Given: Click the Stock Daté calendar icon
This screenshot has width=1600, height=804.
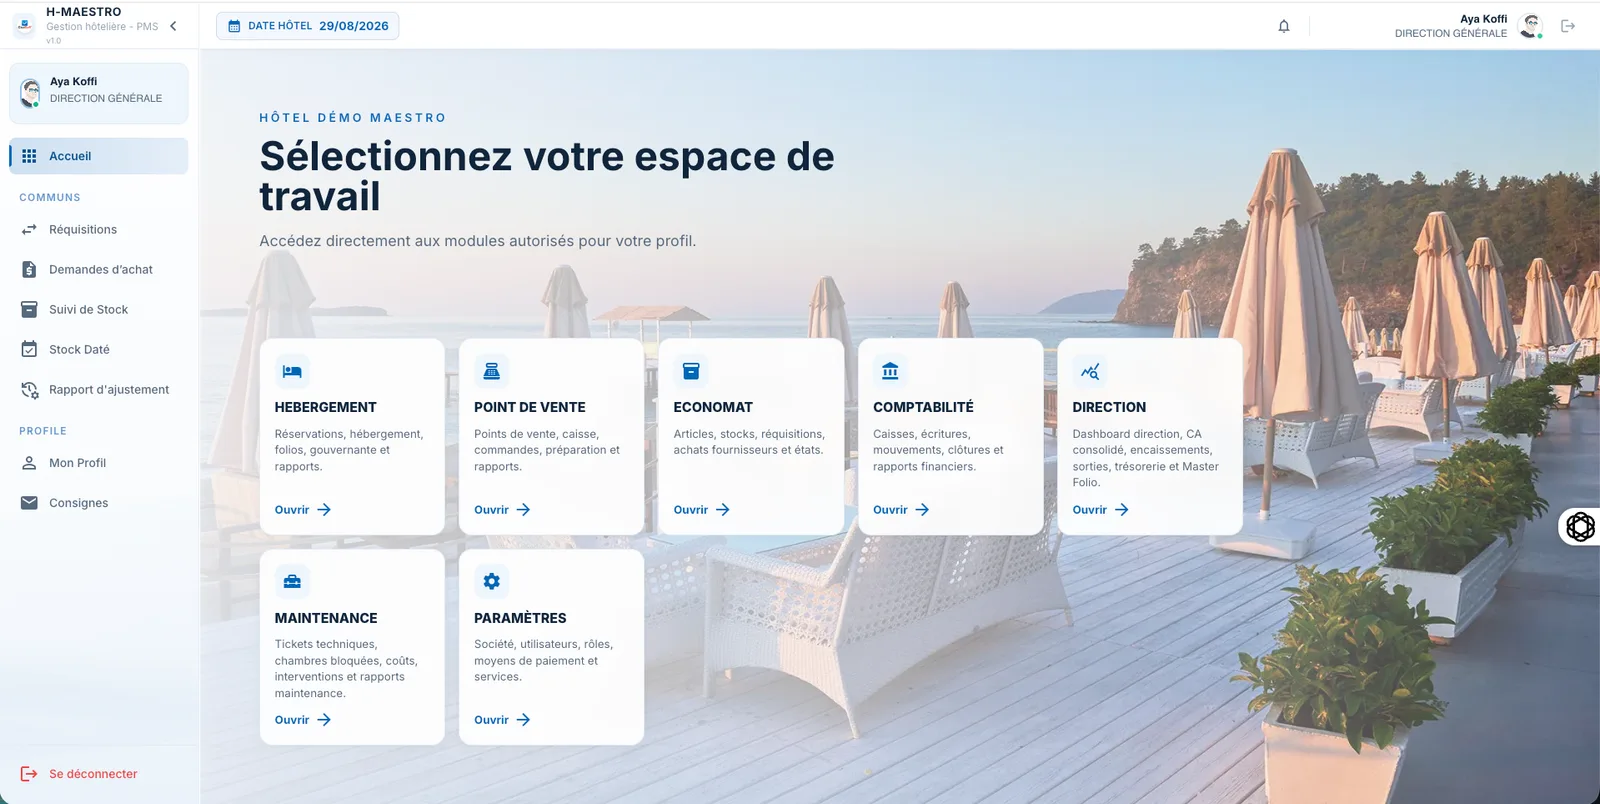Looking at the screenshot, I should (29, 349).
